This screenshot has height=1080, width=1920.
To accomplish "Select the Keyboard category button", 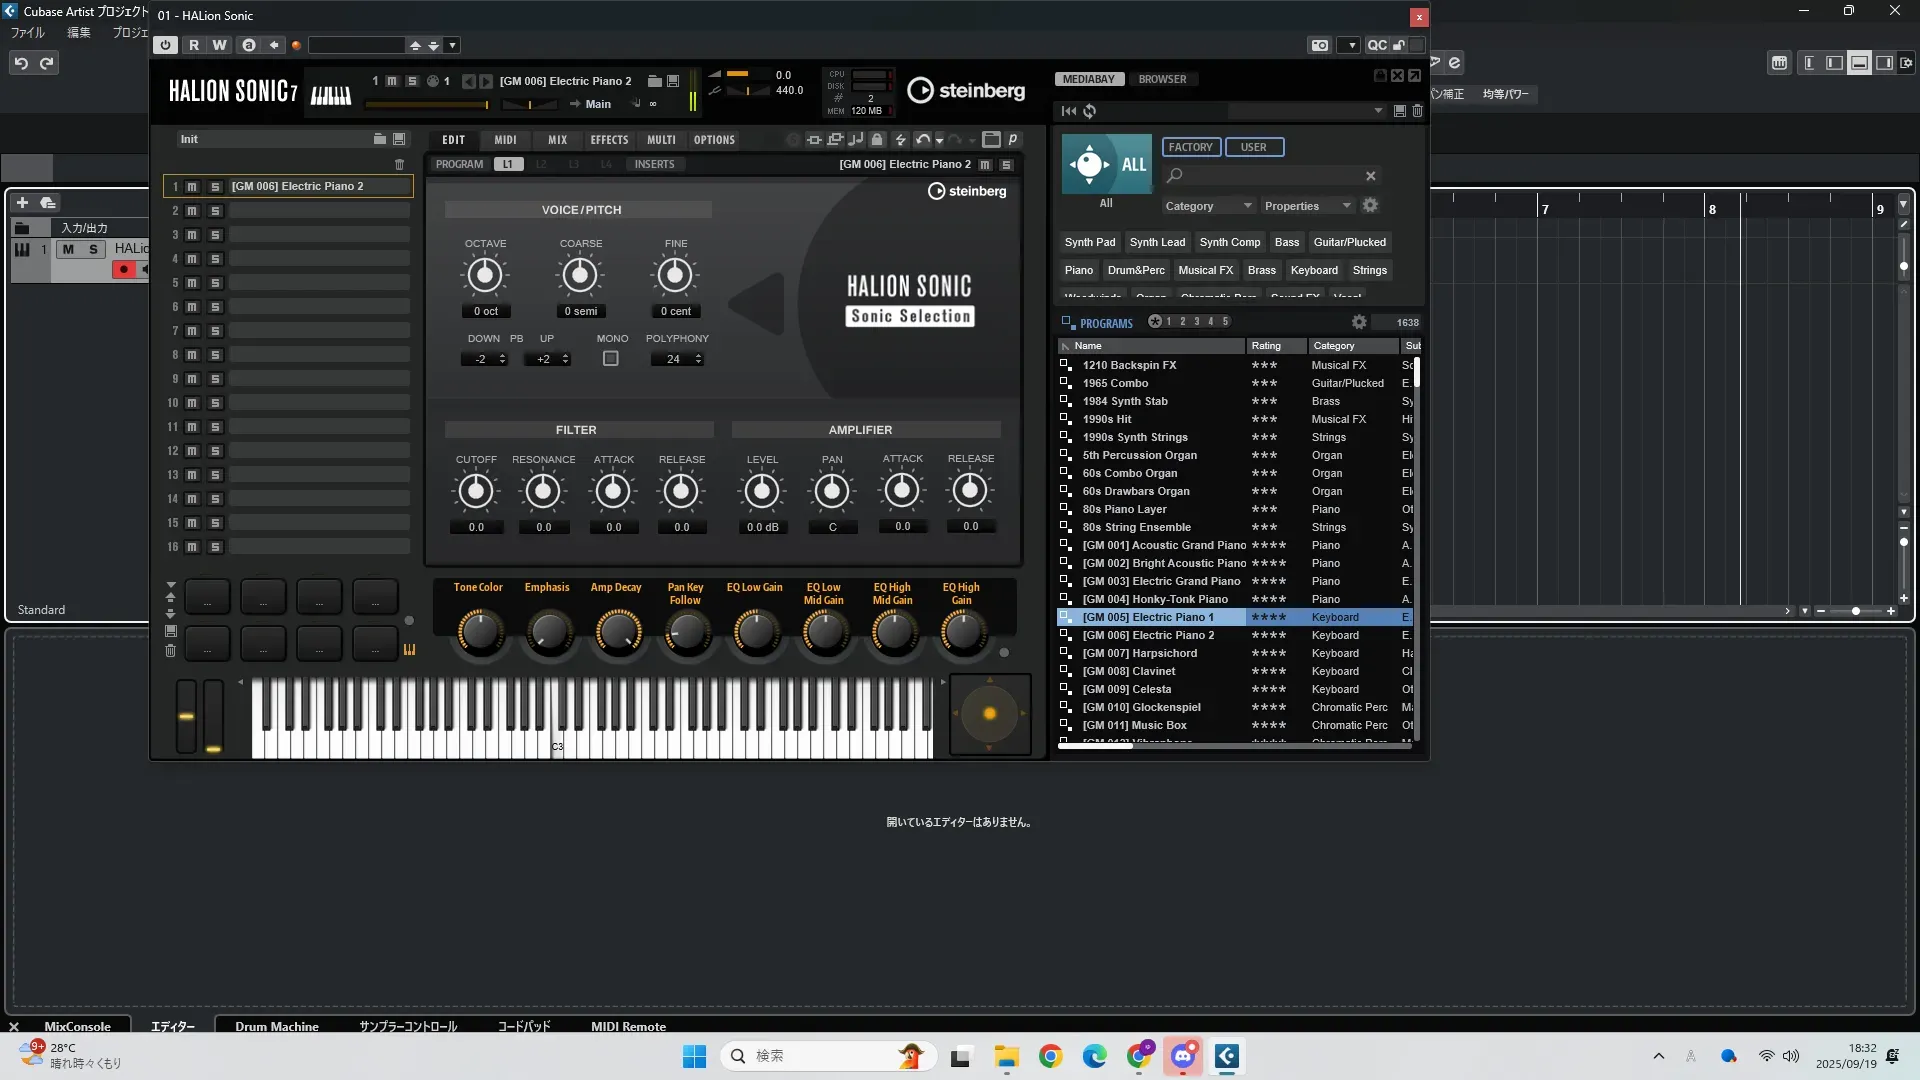I will 1313,270.
